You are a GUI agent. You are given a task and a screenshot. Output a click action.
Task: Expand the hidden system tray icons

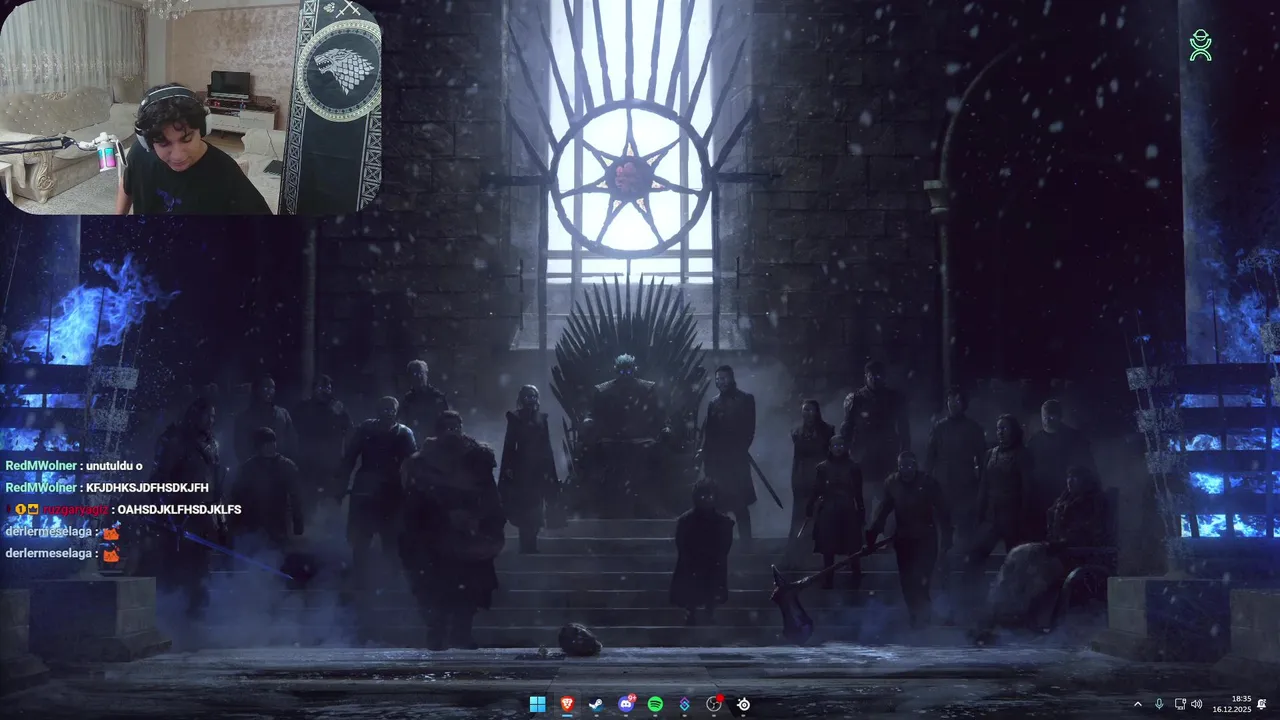pyautogui.click(x=1137, y=704)
